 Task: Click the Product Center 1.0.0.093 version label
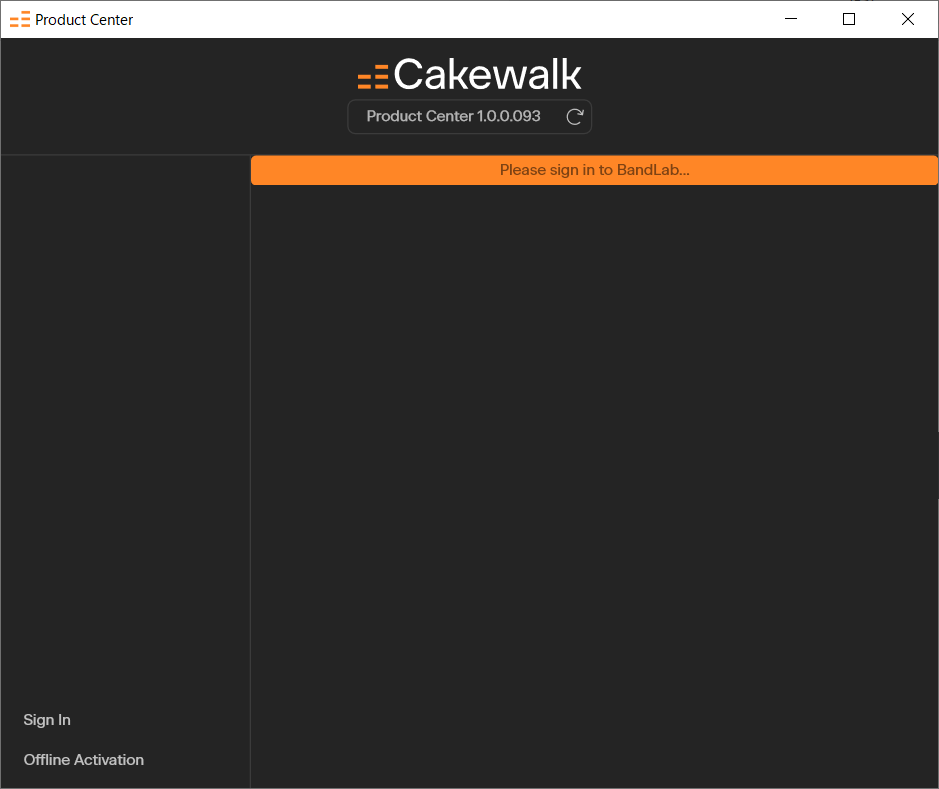click(x=453, y=116)
